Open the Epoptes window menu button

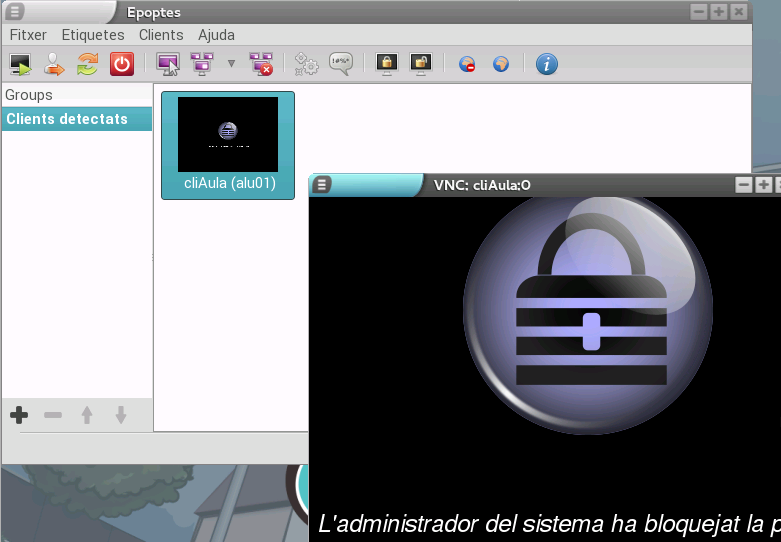[x=17, y=12]
